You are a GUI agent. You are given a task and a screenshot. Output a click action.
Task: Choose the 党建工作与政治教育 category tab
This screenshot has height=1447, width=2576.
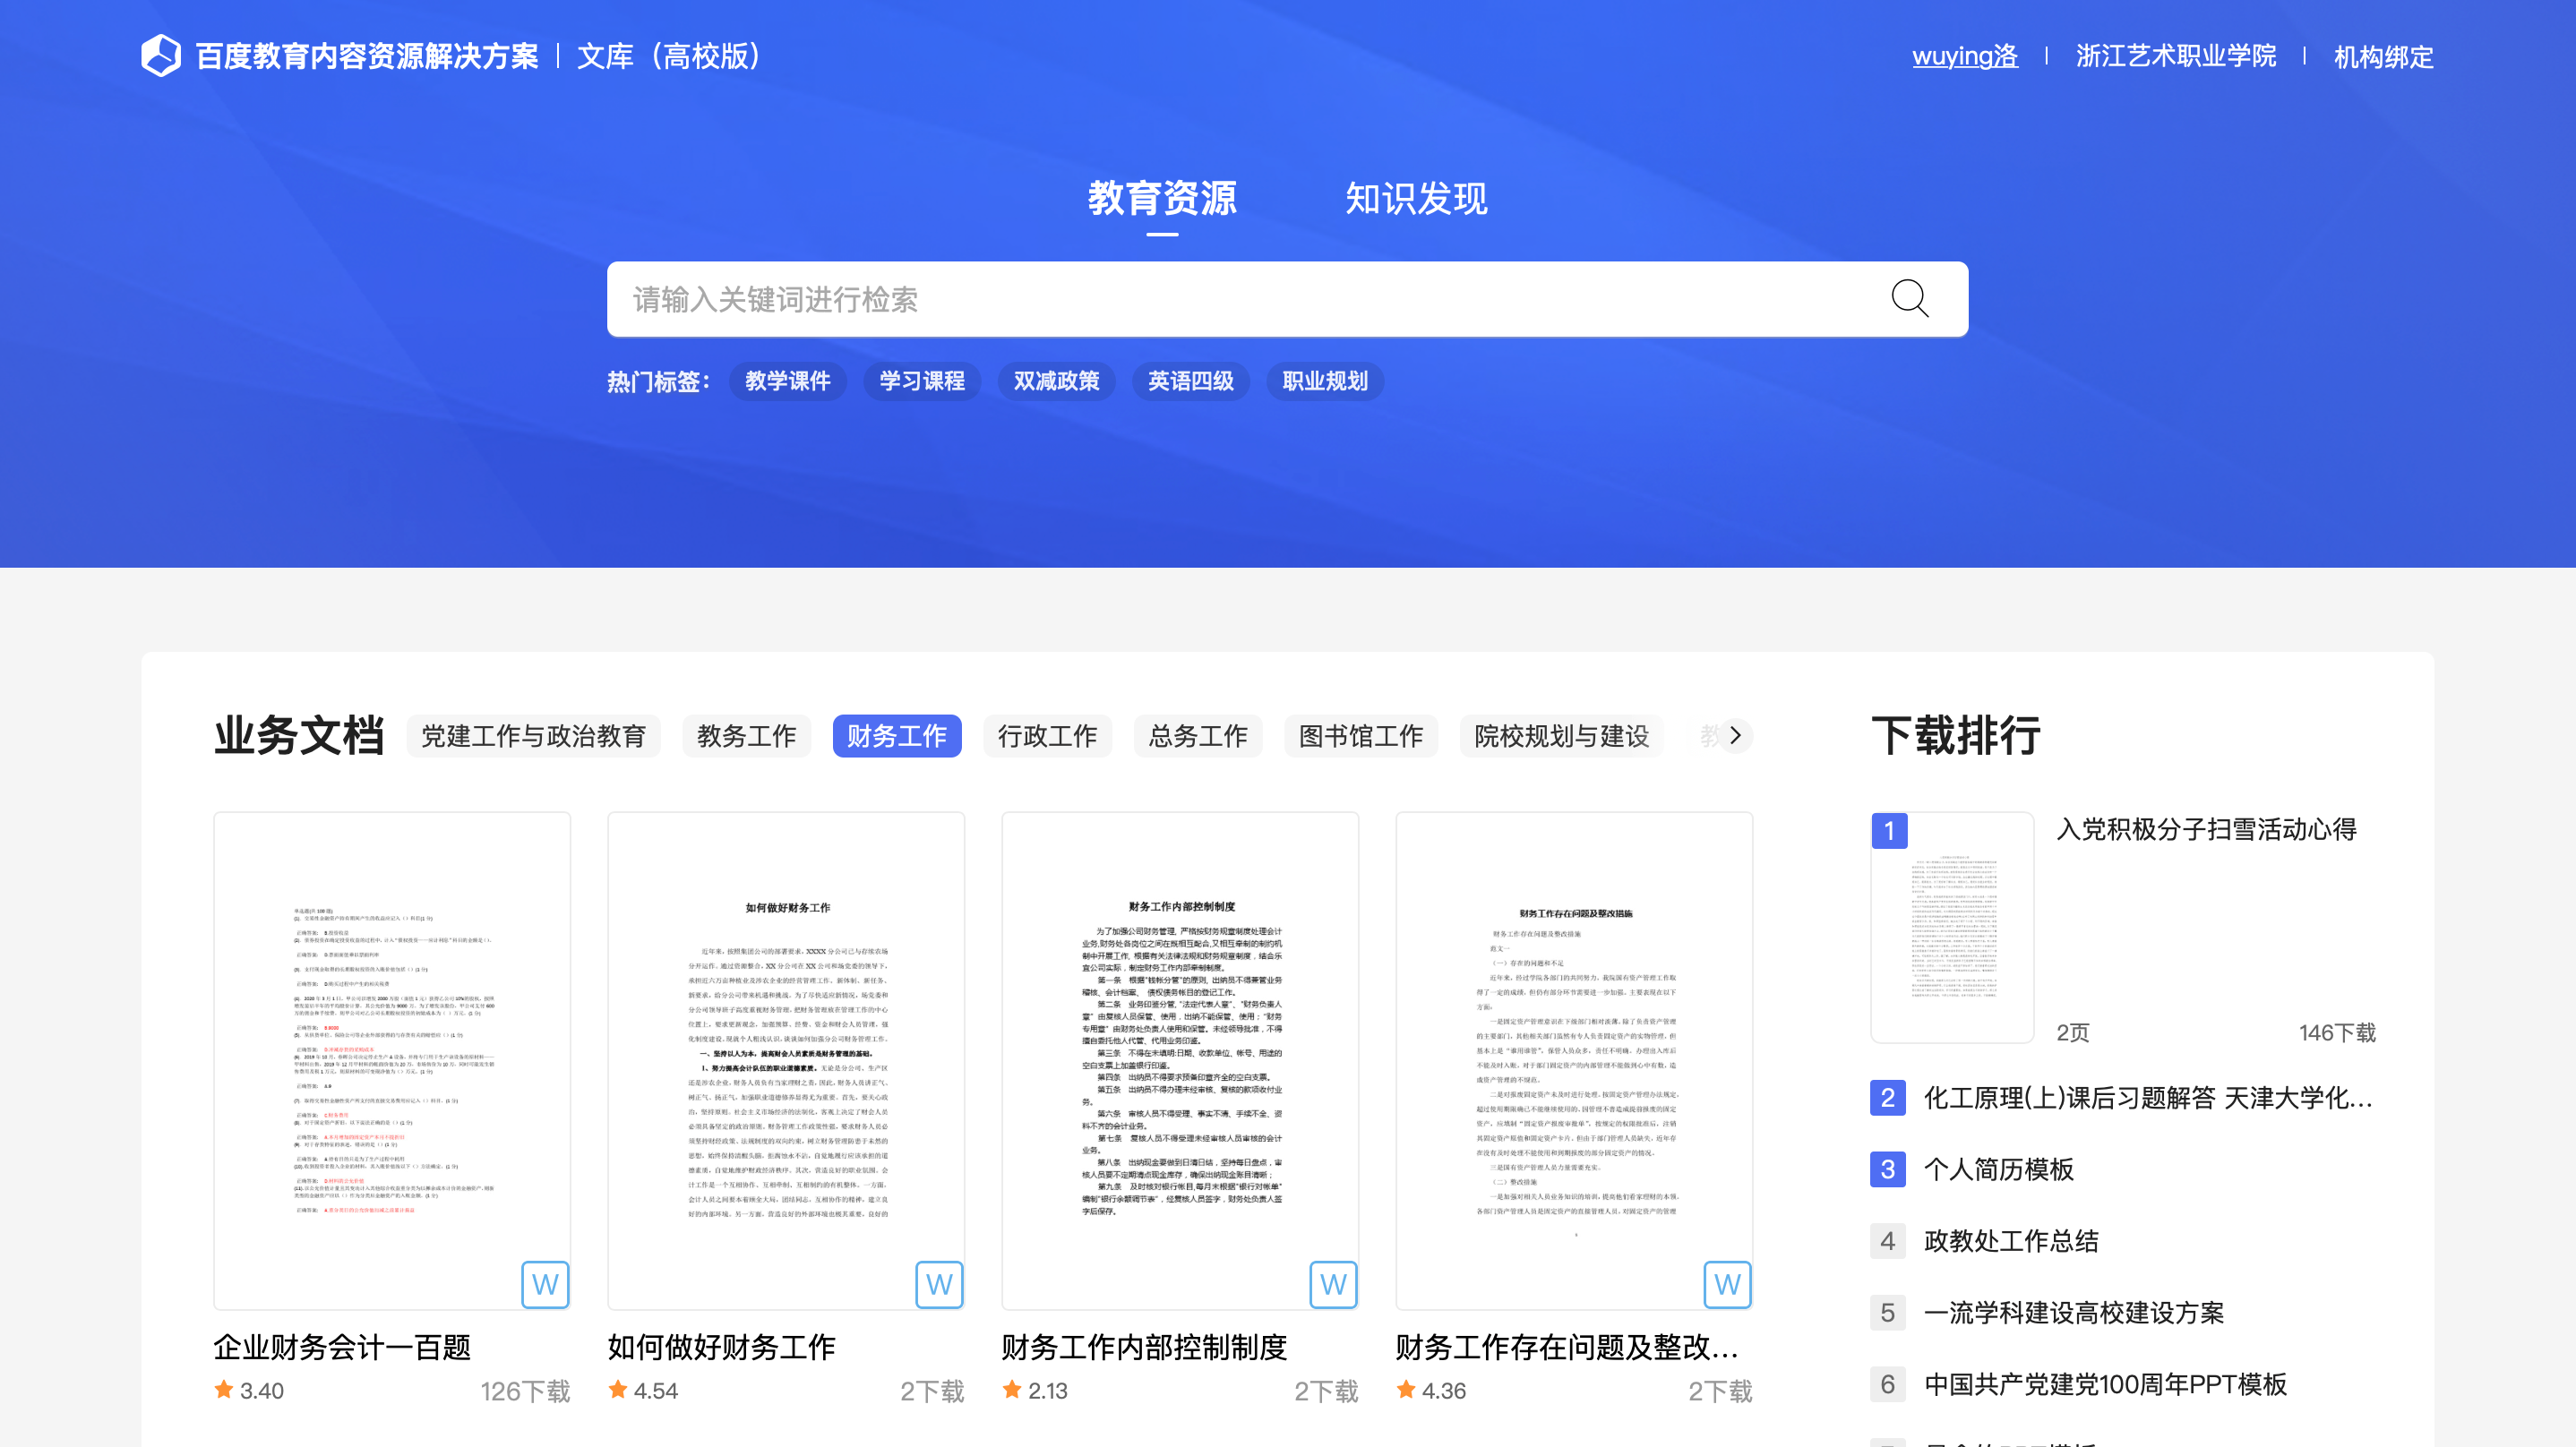coord(533,736)
